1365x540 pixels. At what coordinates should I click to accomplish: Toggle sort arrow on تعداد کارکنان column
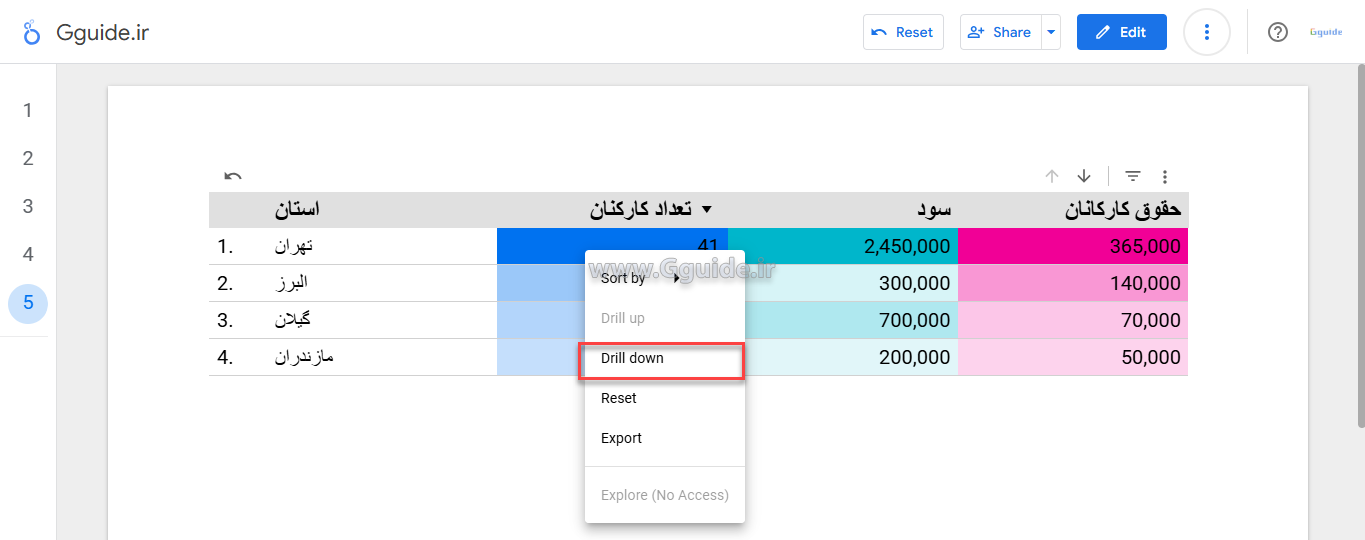[x=706, y=210]
